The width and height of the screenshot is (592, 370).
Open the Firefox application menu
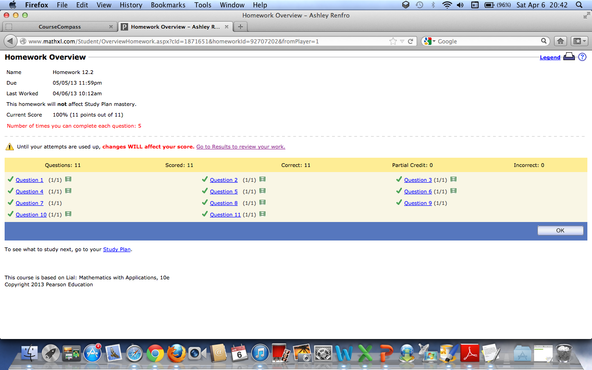[x=37, y=5]
